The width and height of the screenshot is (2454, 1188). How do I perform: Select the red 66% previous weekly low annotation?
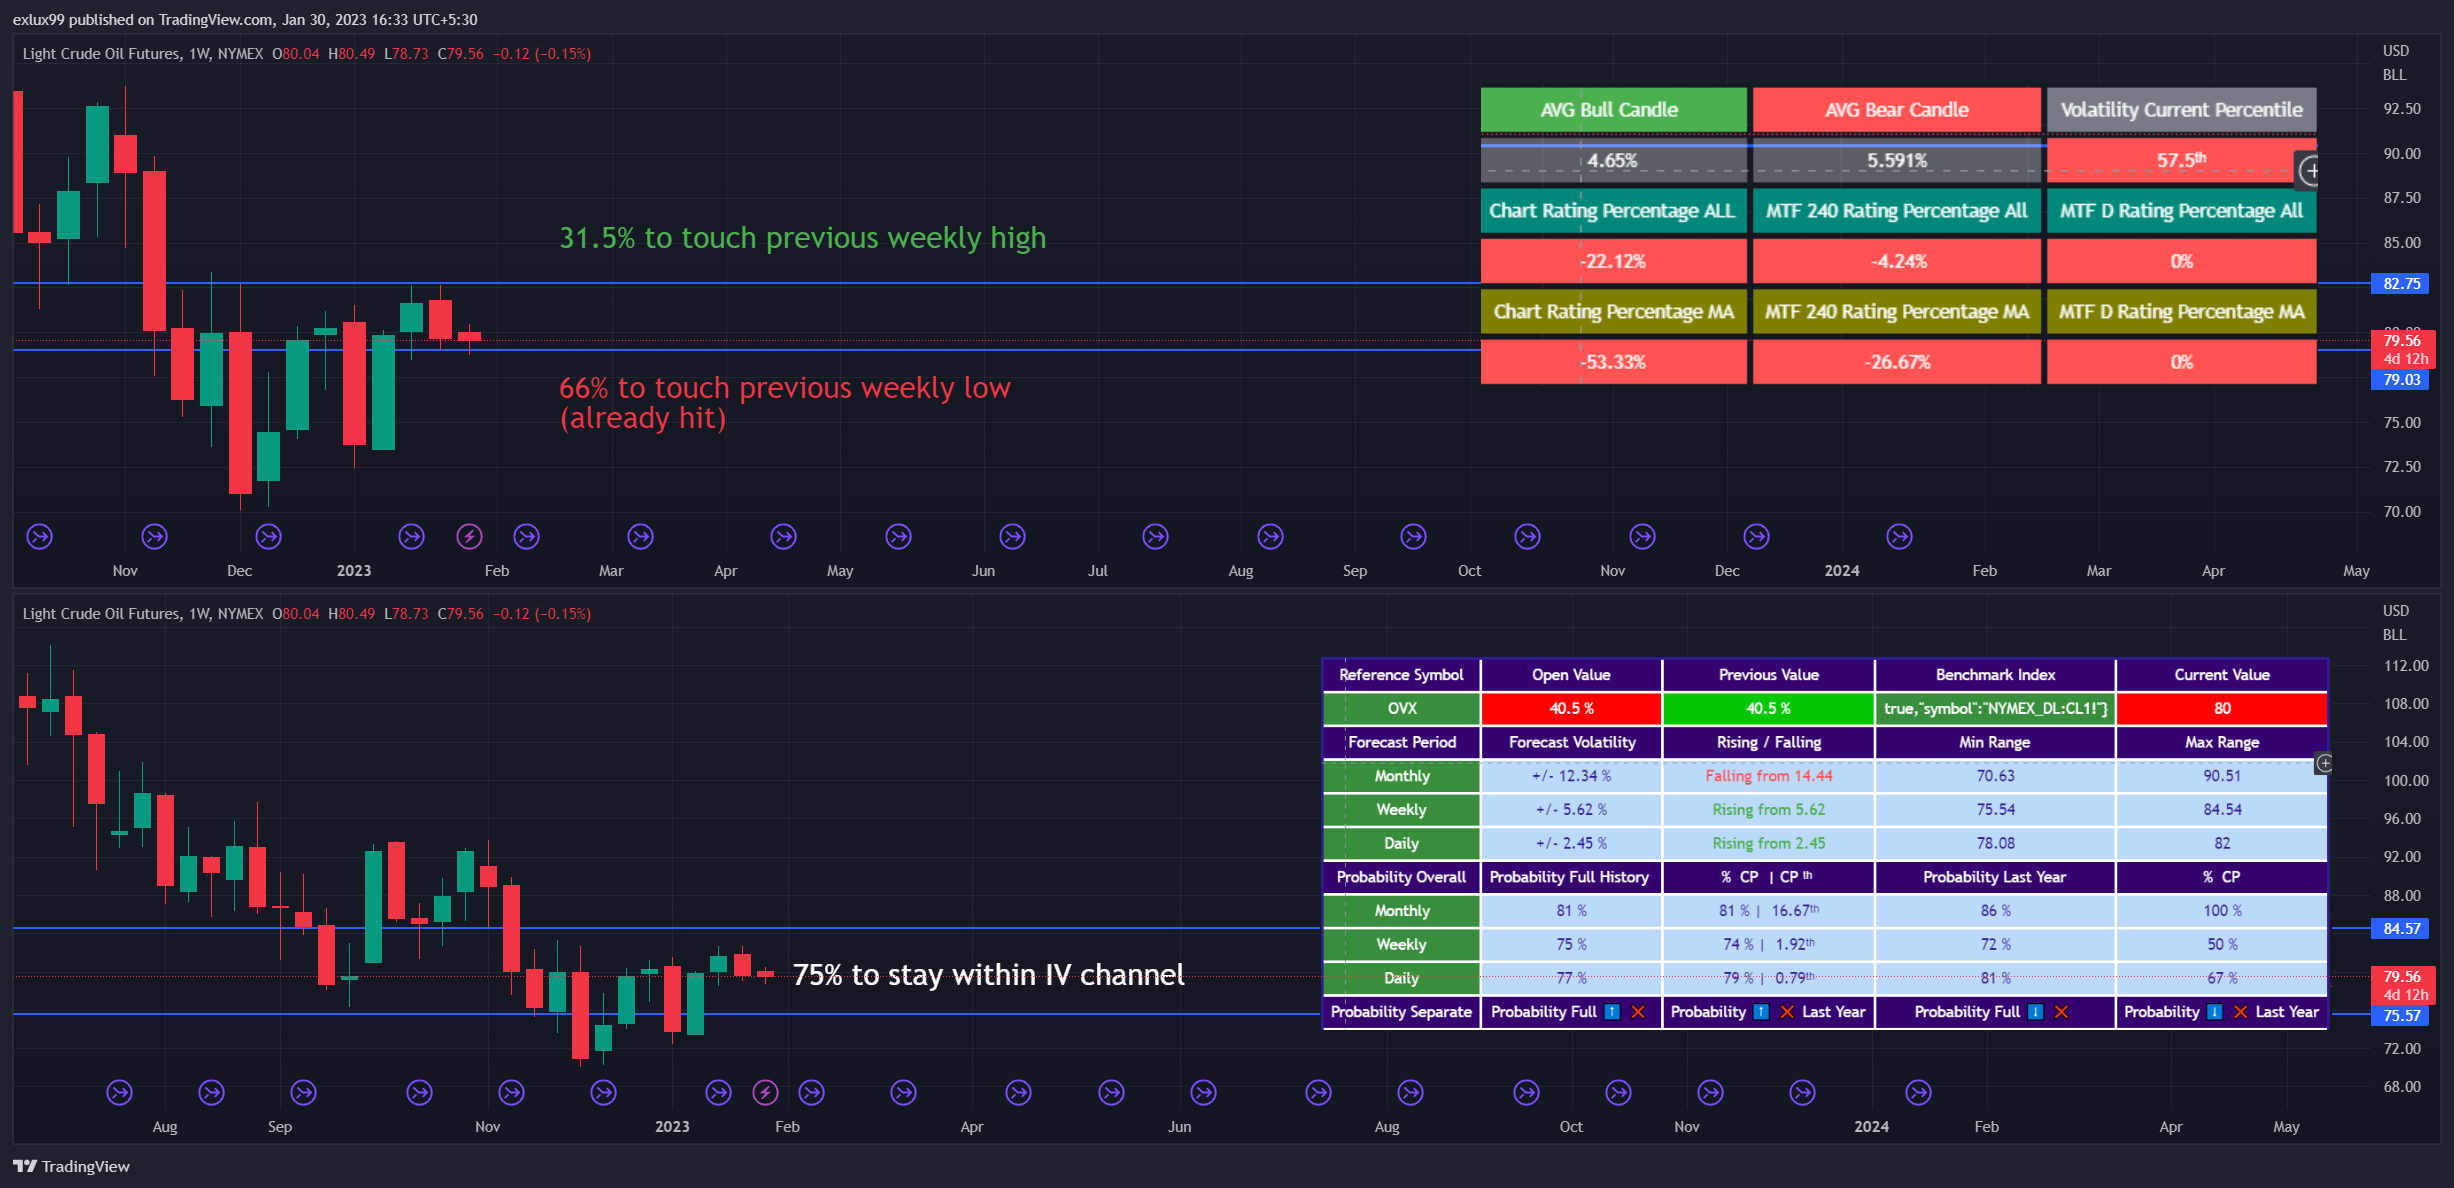785,403
